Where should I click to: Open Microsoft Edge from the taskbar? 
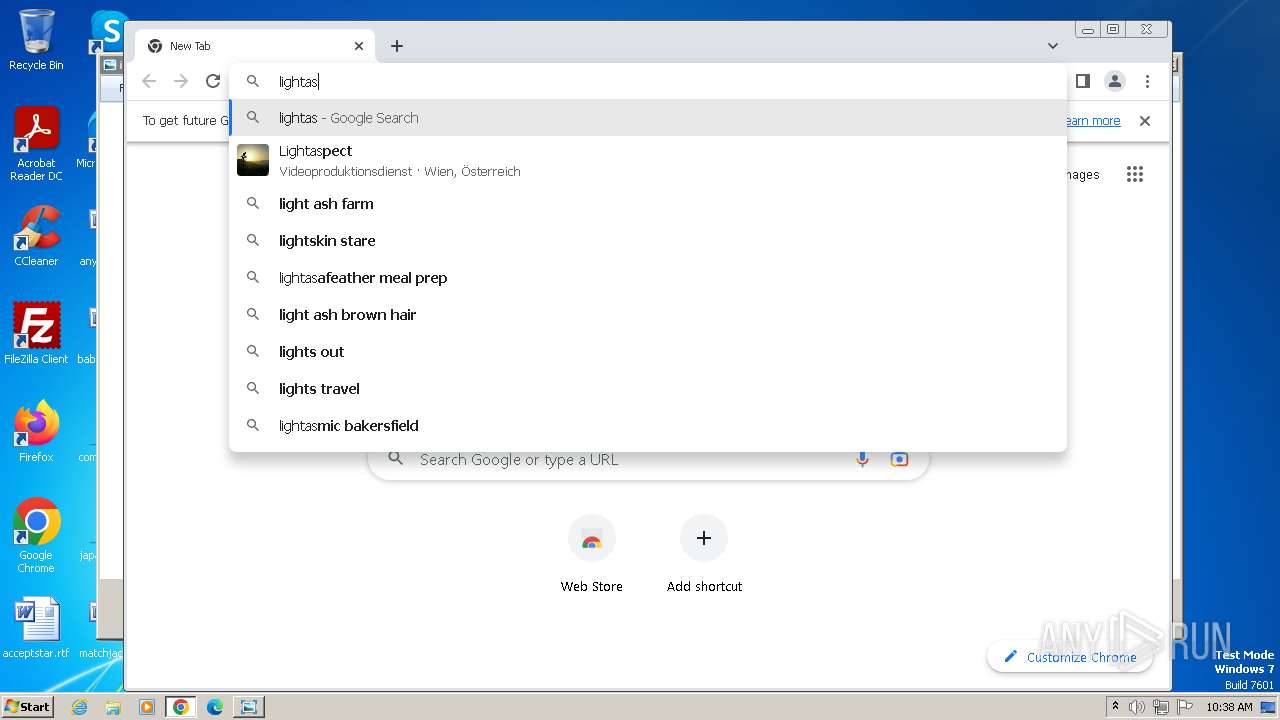[215, 707]
